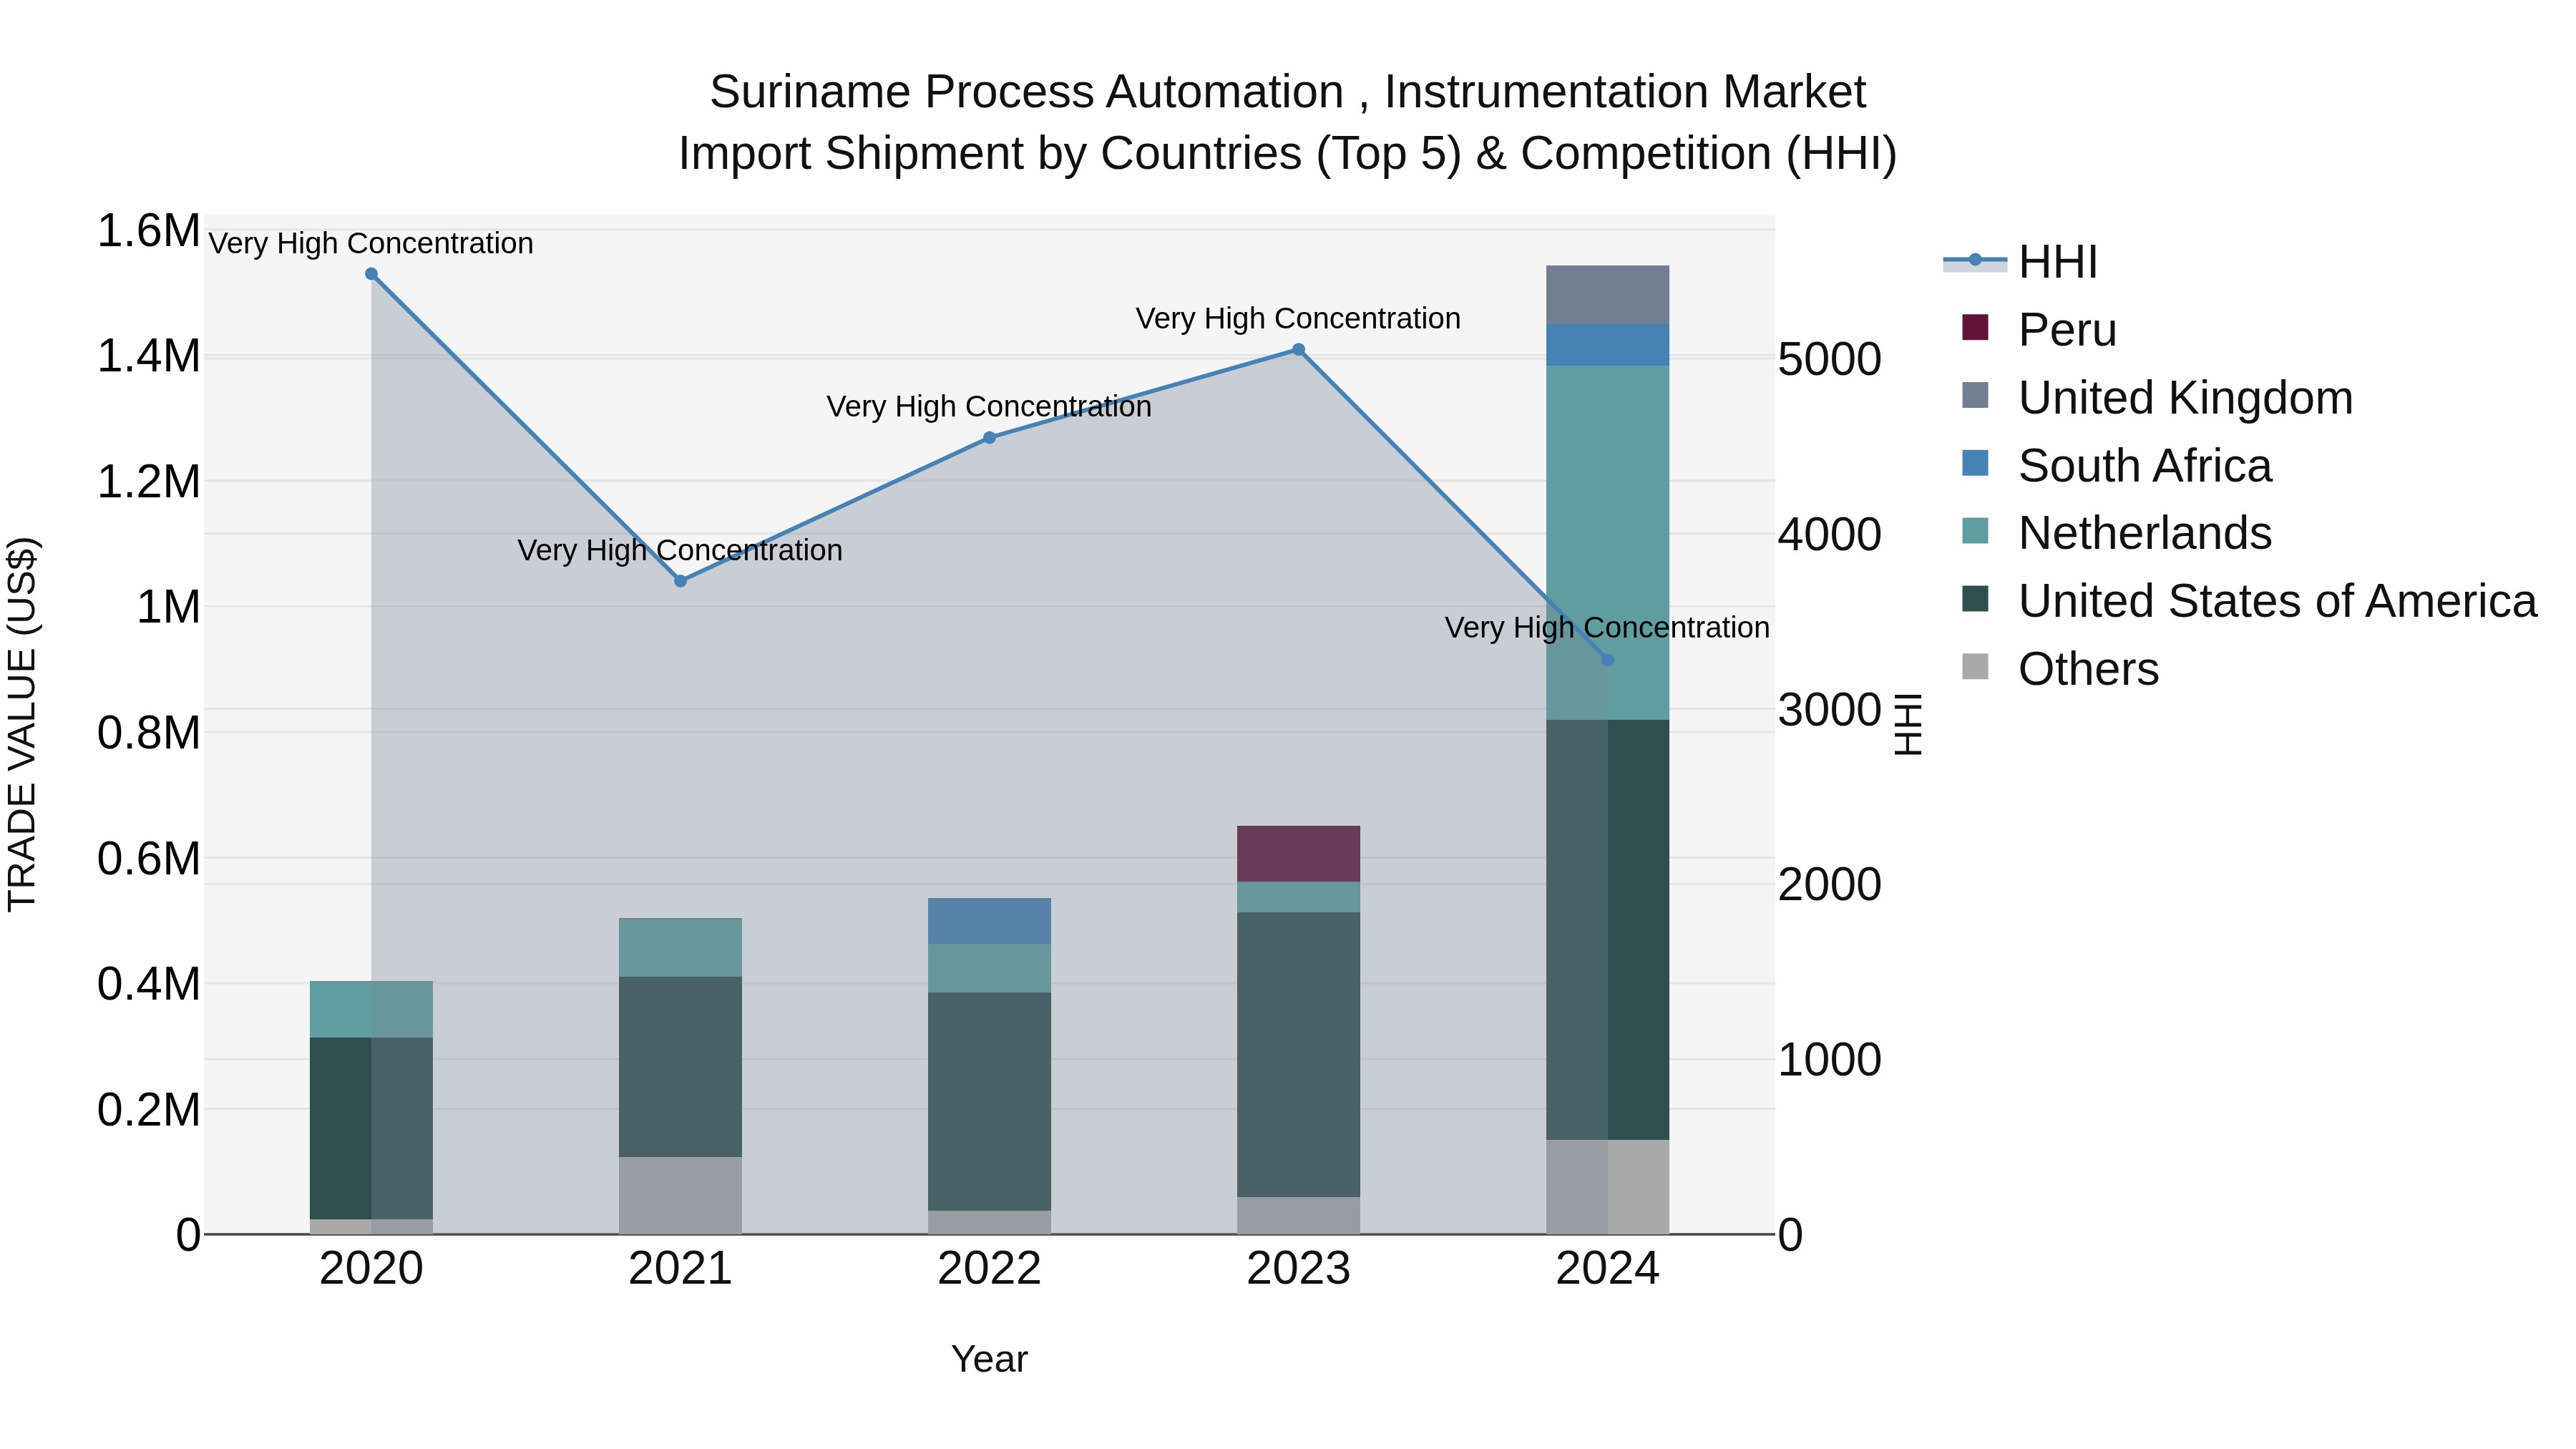Click United Kingdom segment atop 2024 bar

1607,295
